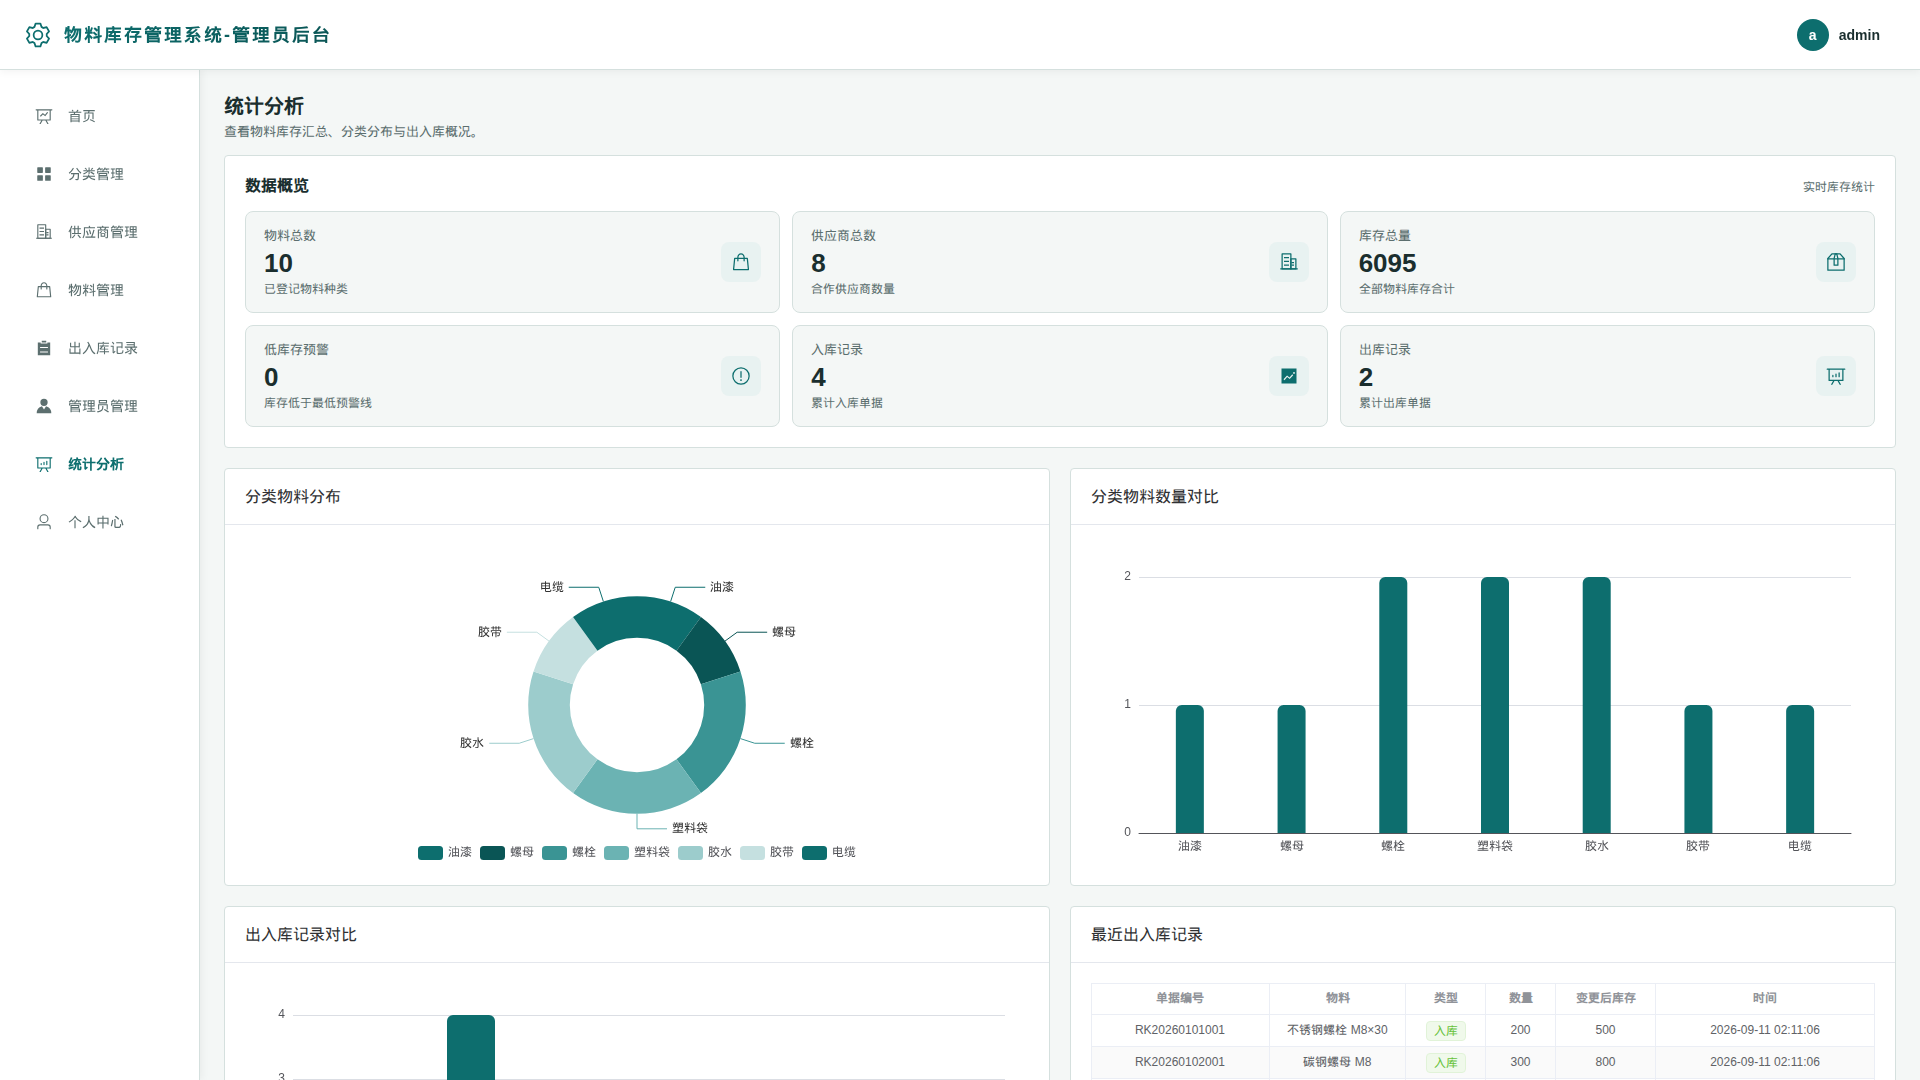
Task: Click the 管理员管理 user icon
Action: coord(44,406)
